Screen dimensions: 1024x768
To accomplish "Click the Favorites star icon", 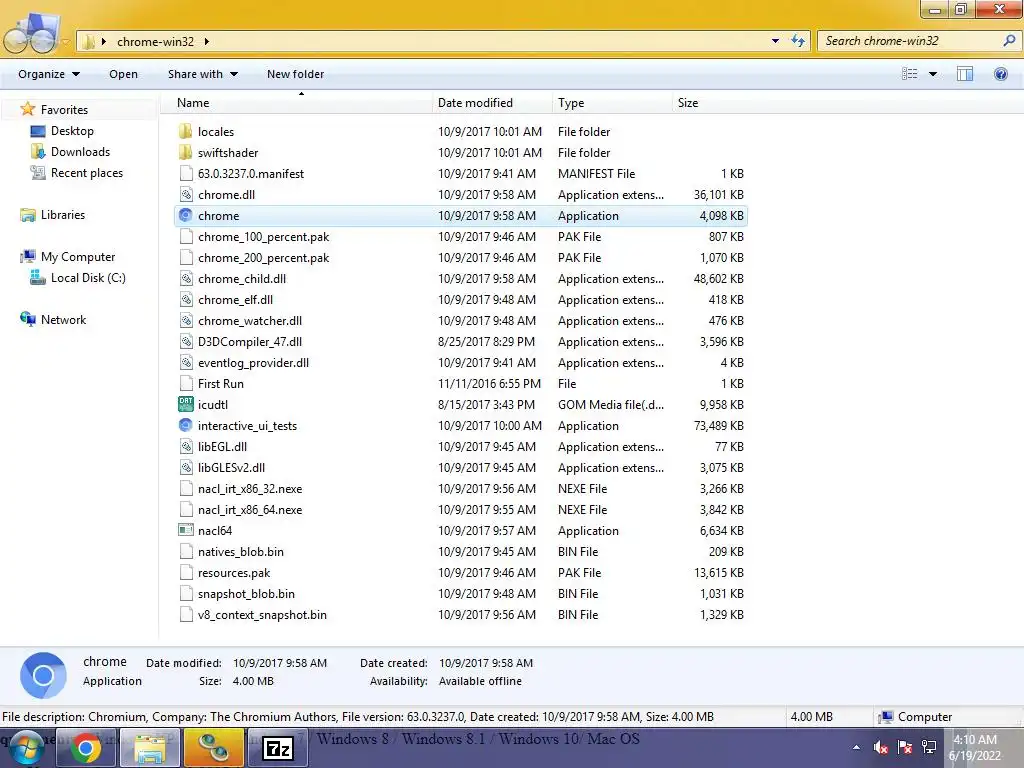I will click(x=27, y=109).
